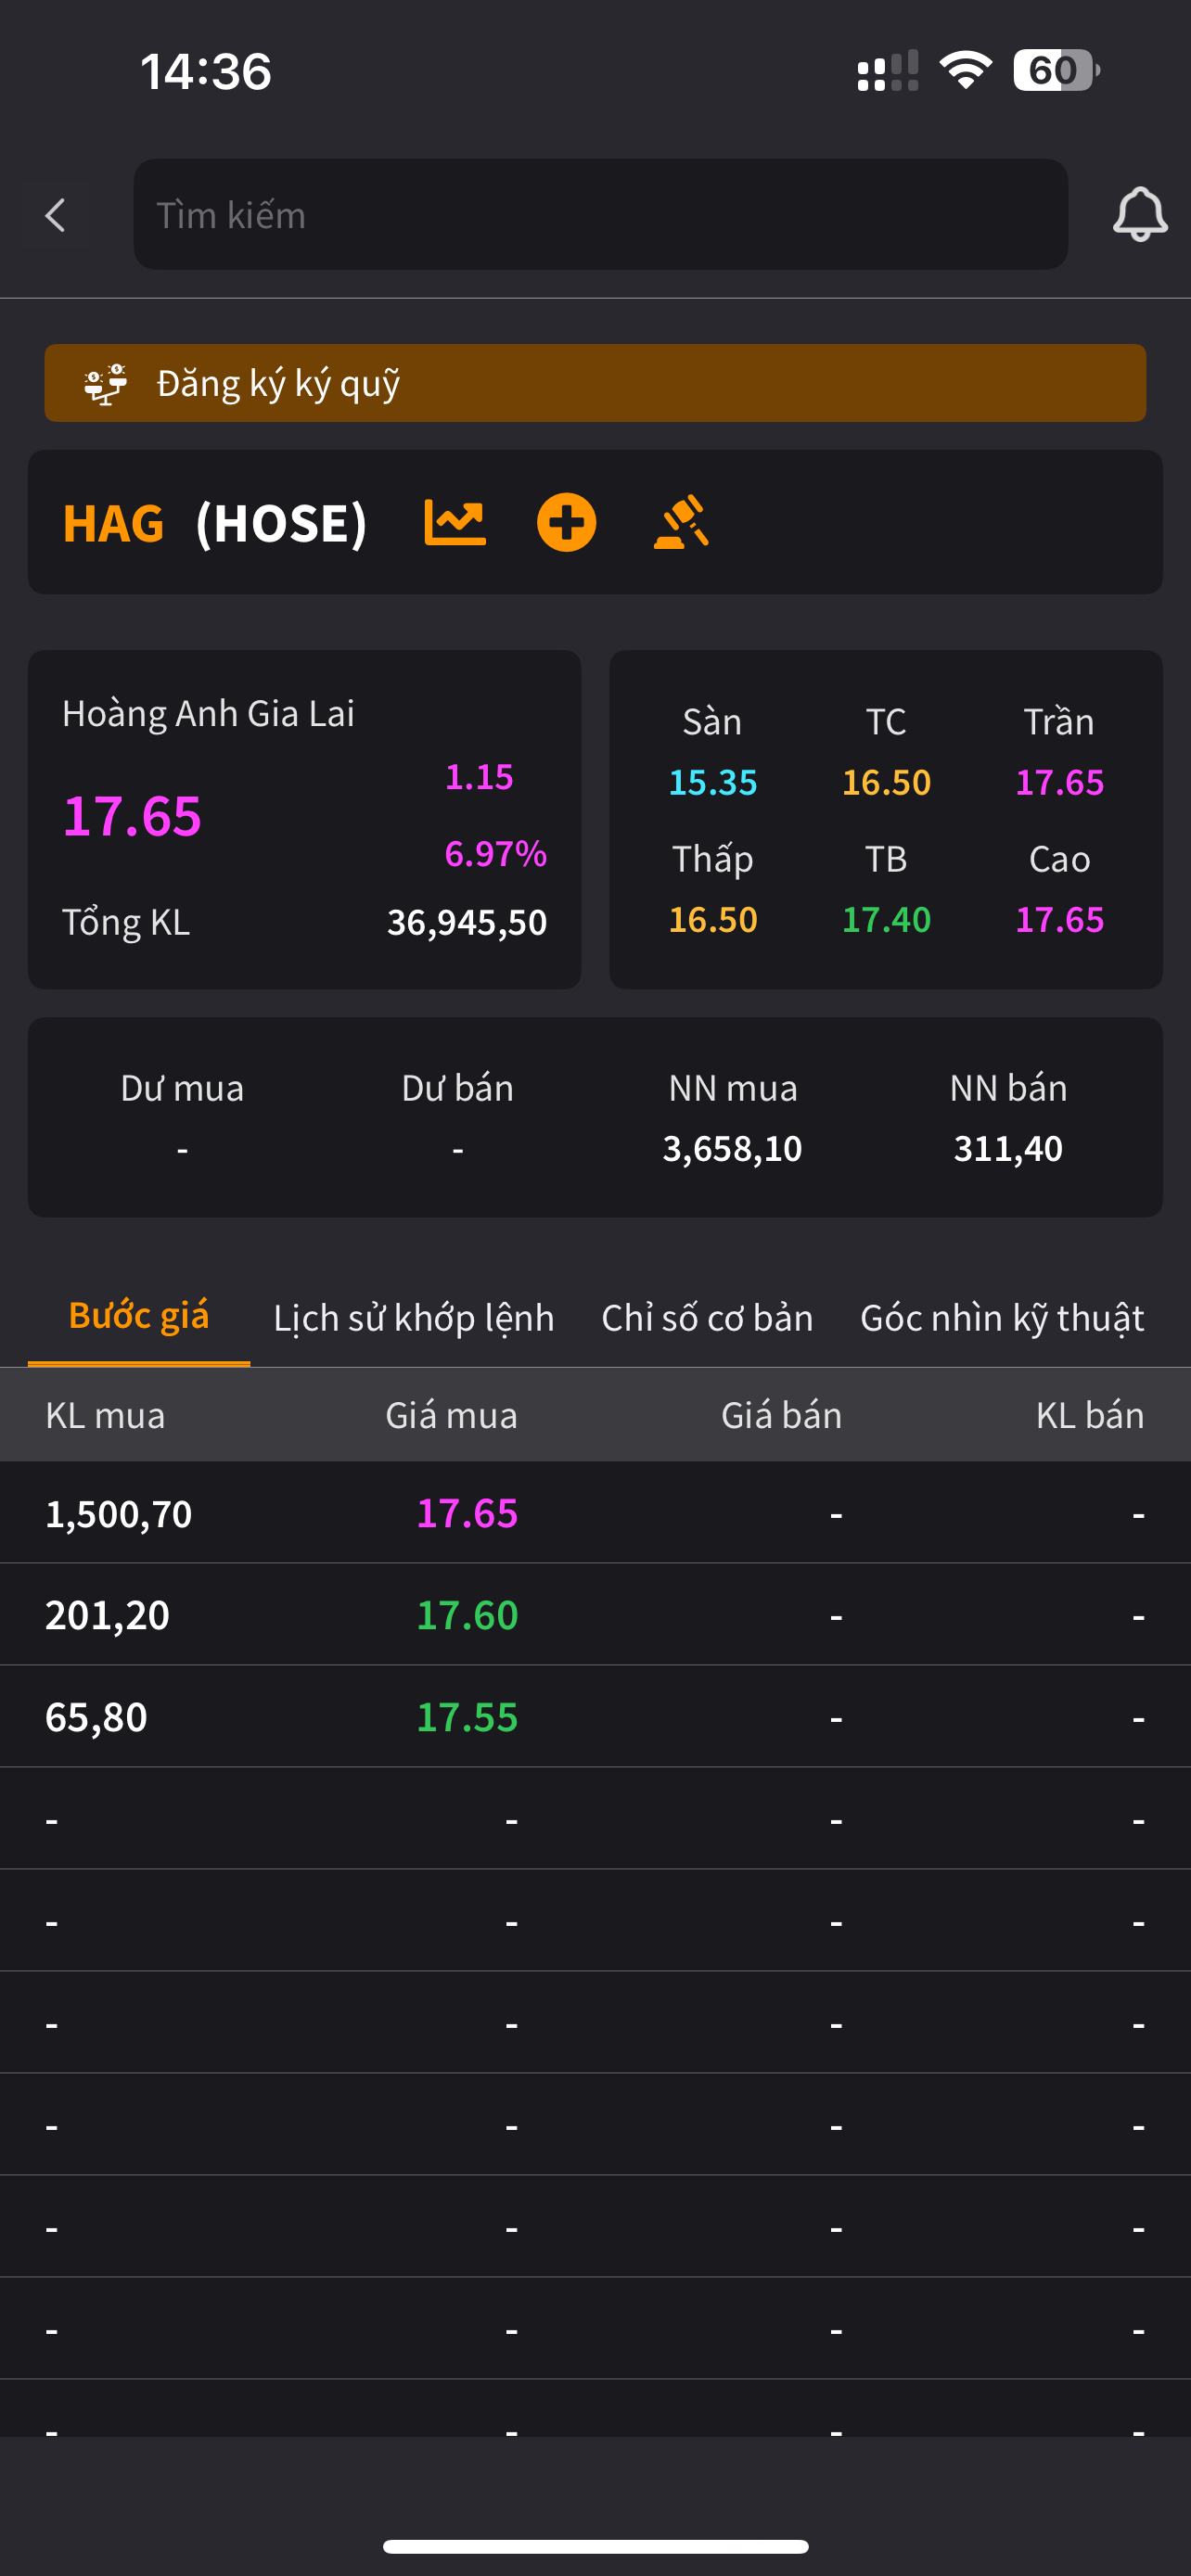Tap the price change value 1.15
The width and height of the screenshot is (1191, 2576).
tap(479, 777)
